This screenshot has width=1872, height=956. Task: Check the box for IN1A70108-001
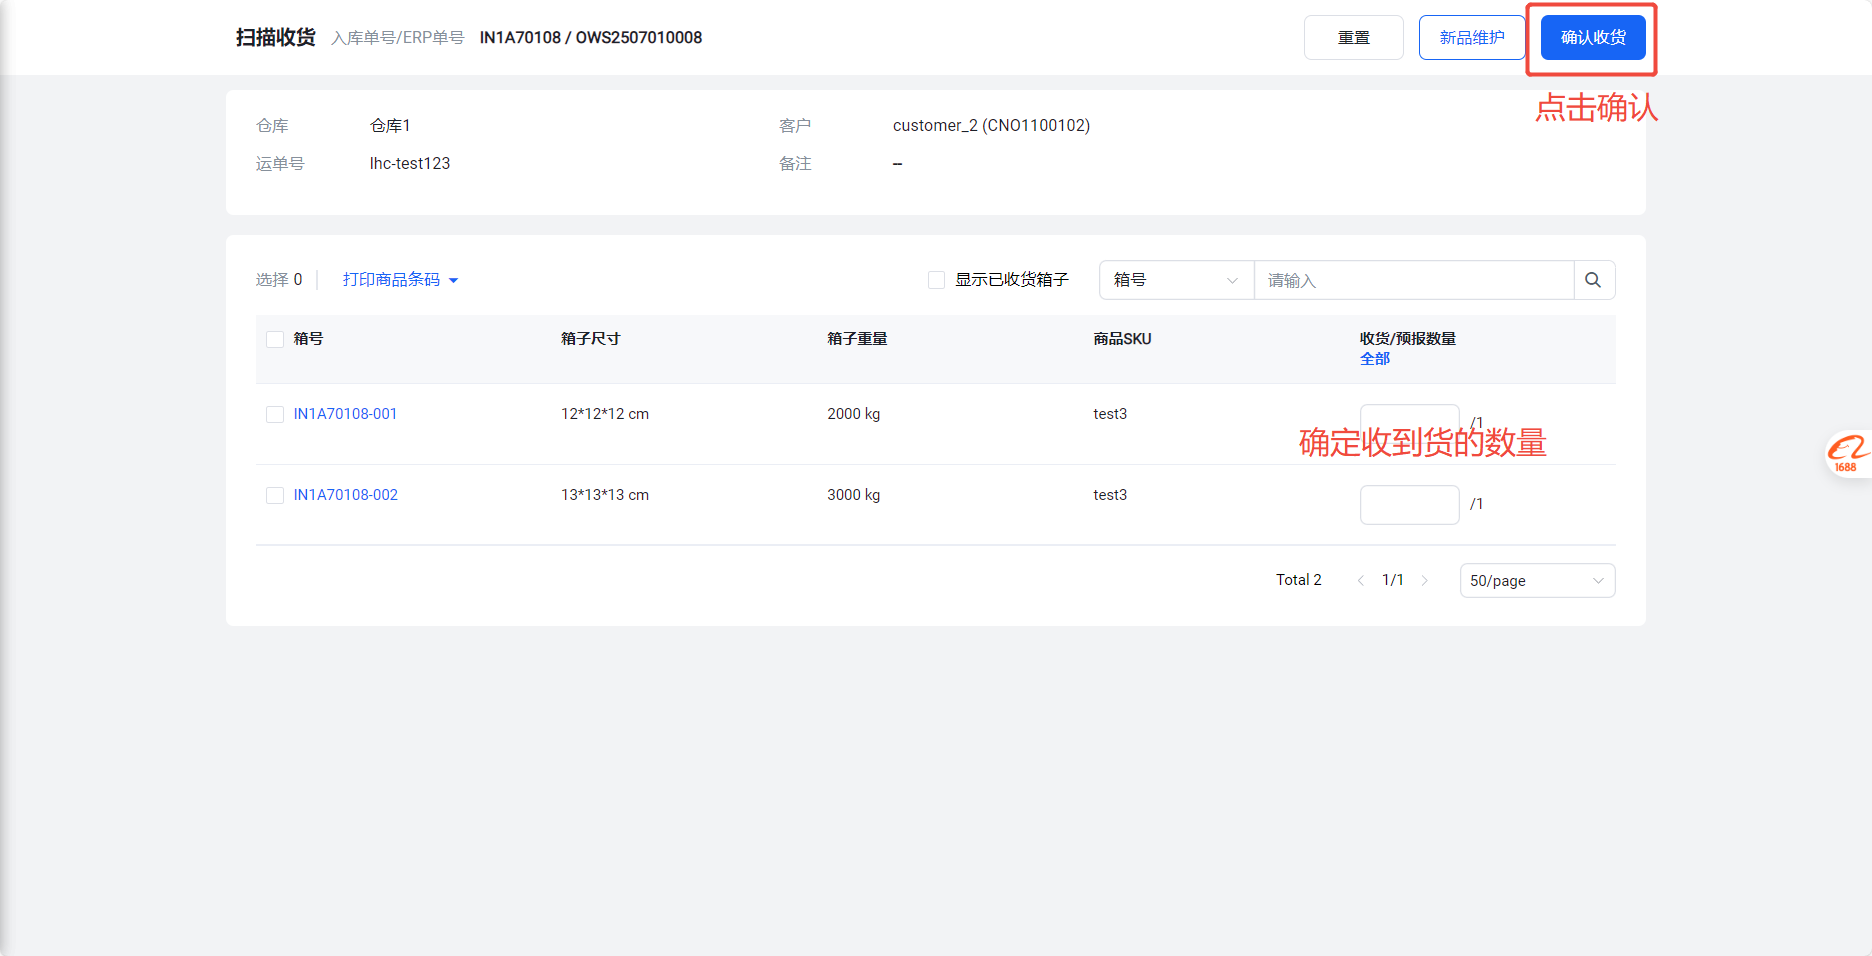coord(275,414)
